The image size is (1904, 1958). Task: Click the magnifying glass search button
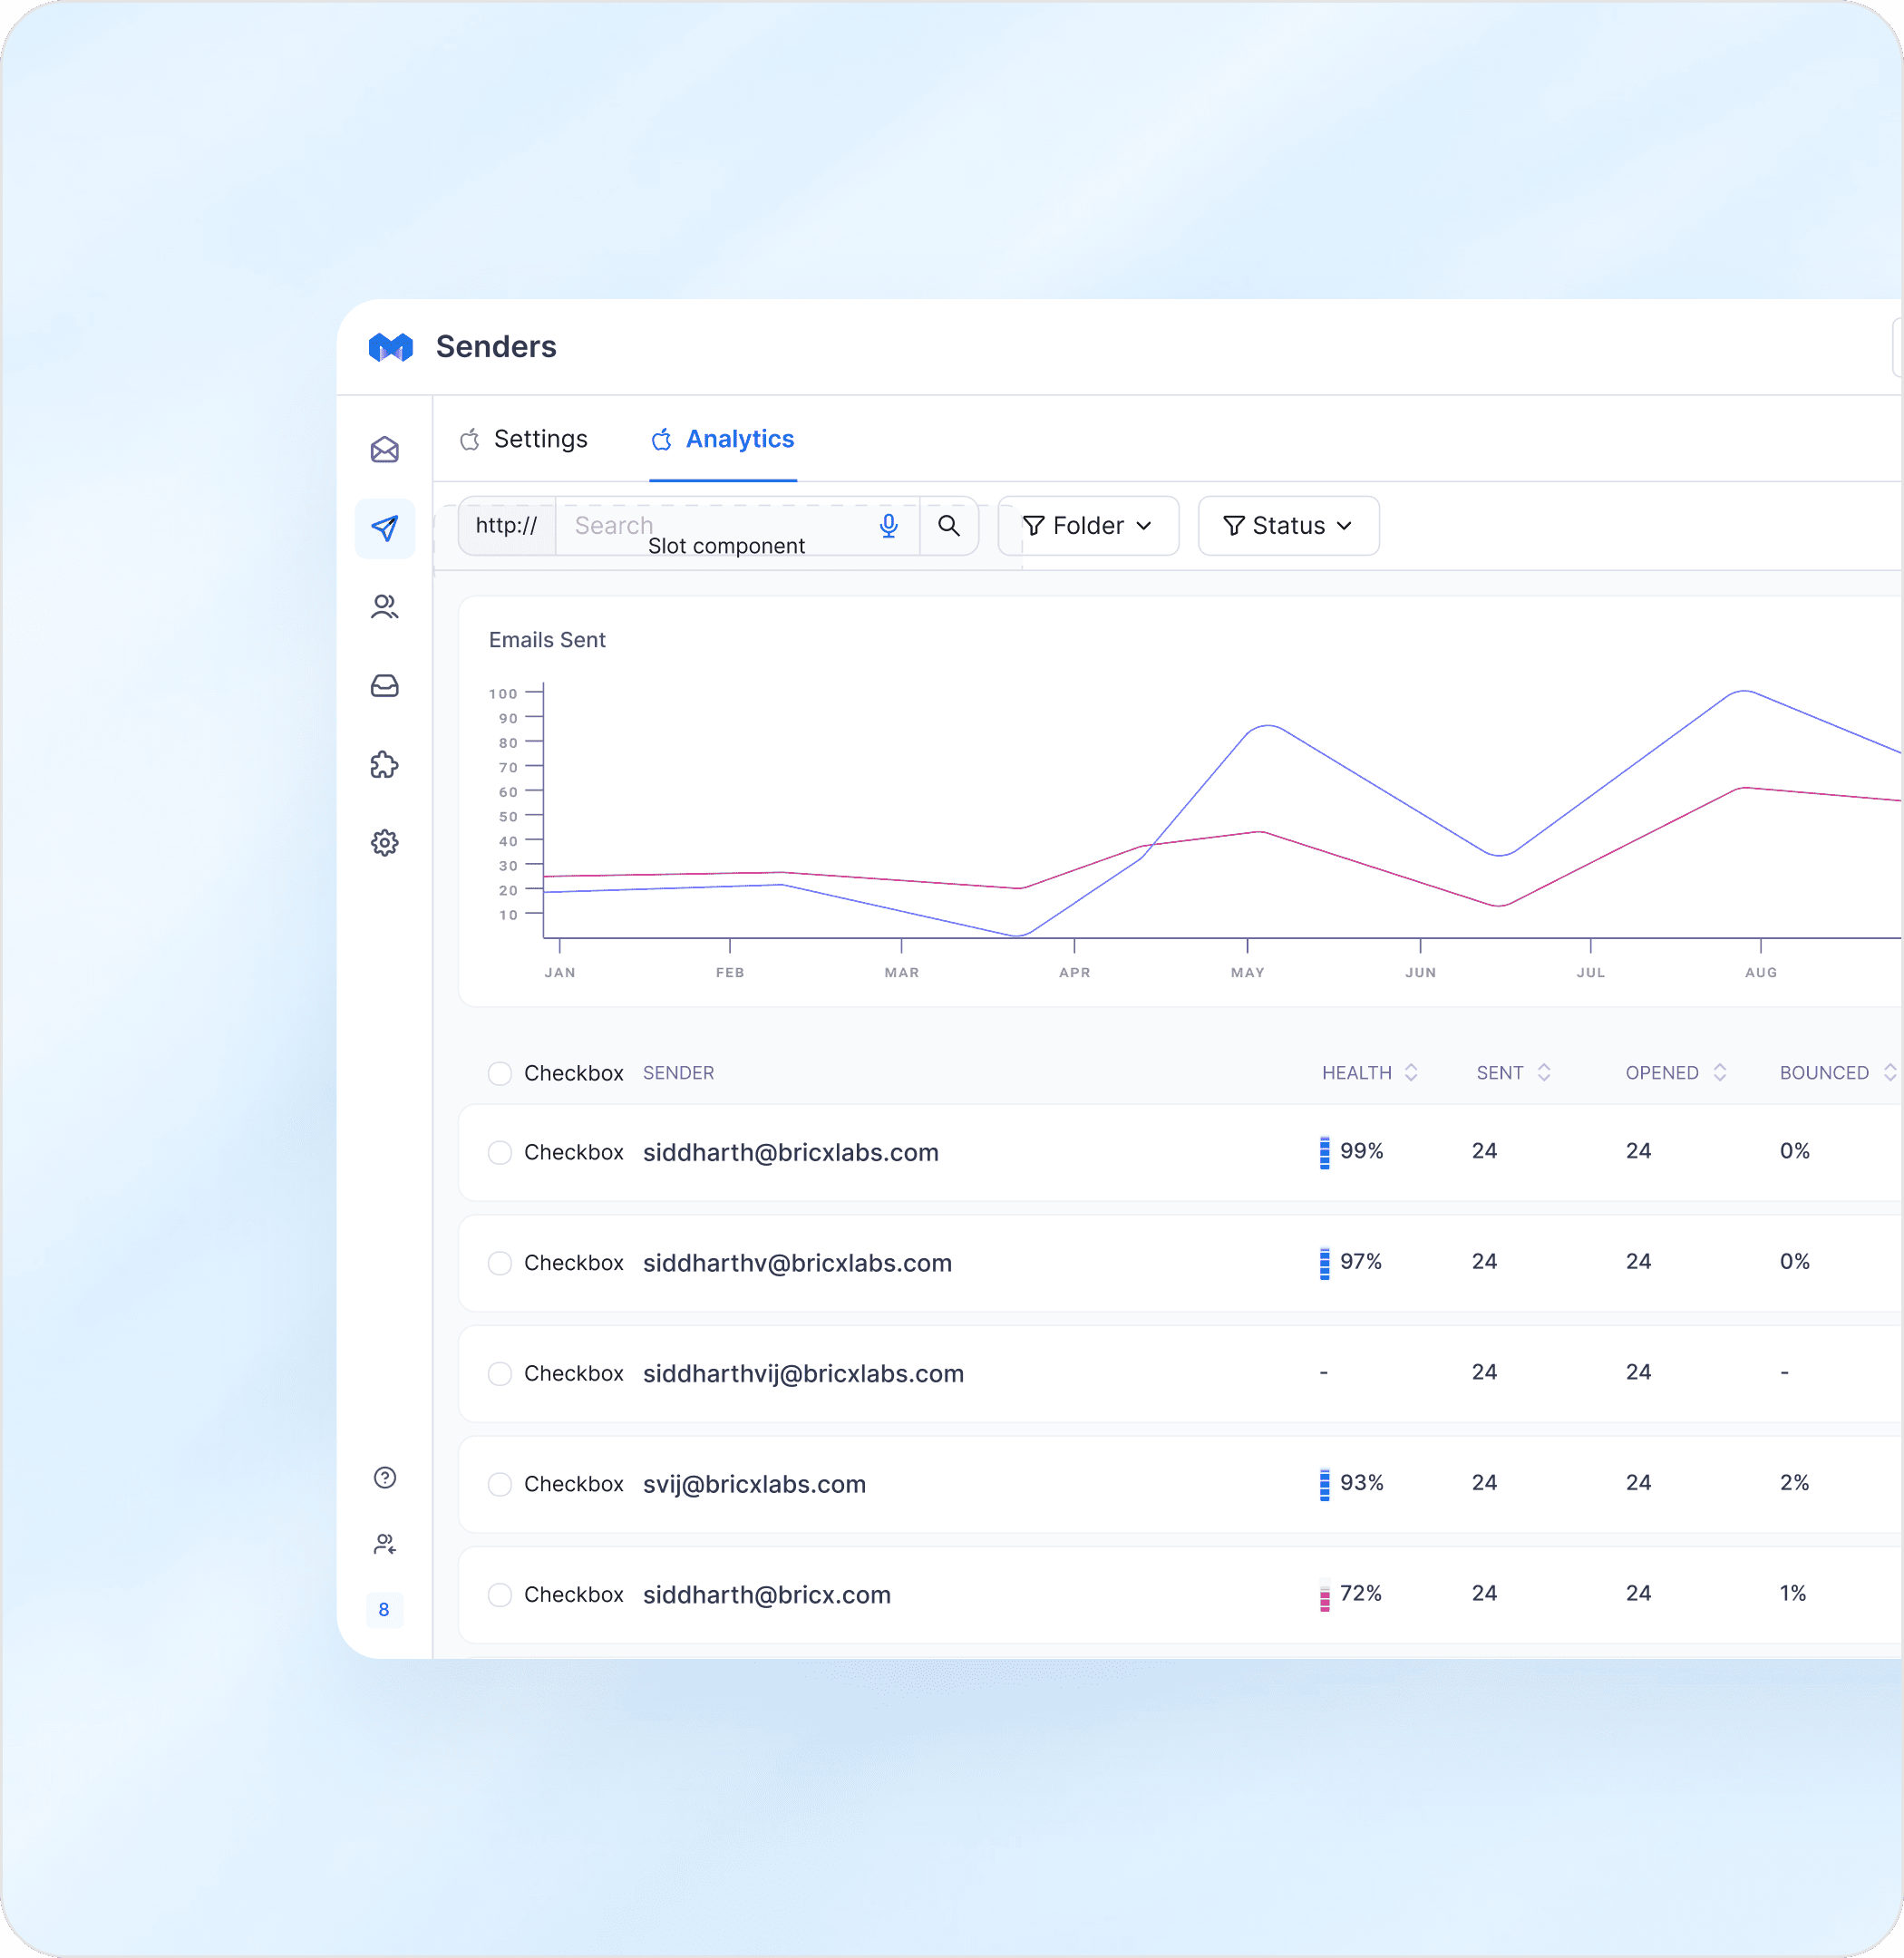point(948,526)
